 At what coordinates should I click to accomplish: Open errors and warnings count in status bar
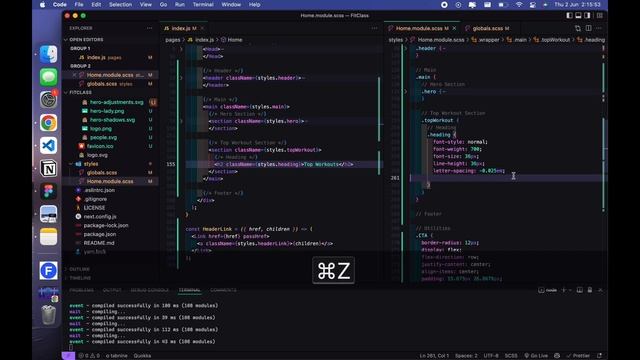click(89, 356)
